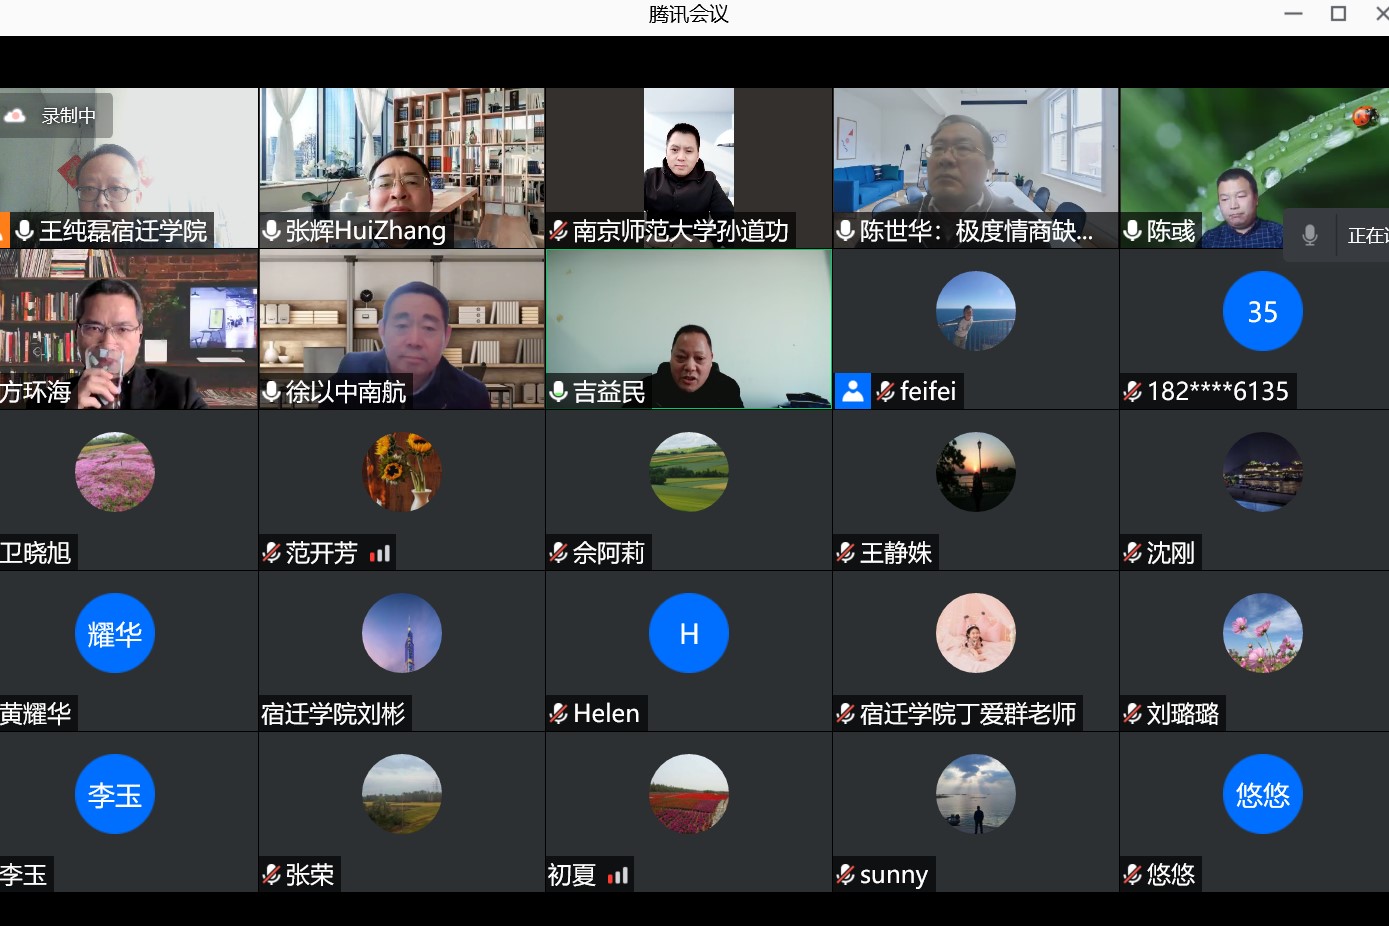Click the sunflower avatar of 范开芳
The image size is (1389, 926).
click(x=401, y=472)
